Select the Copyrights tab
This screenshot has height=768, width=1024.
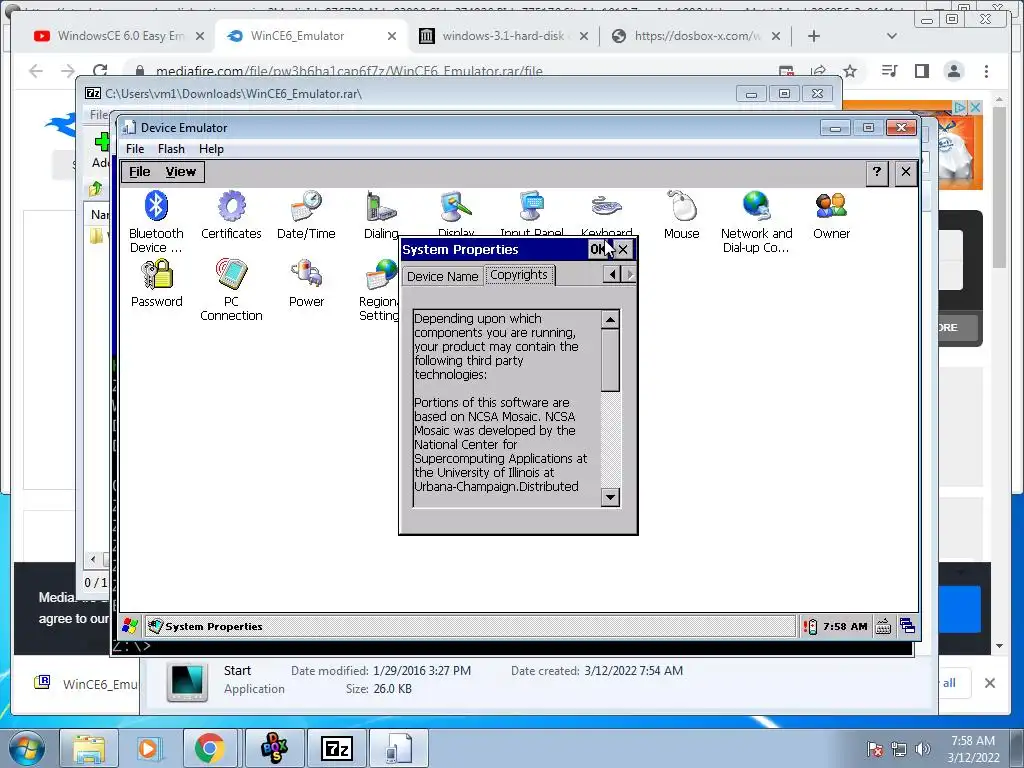tap(519, 275)
